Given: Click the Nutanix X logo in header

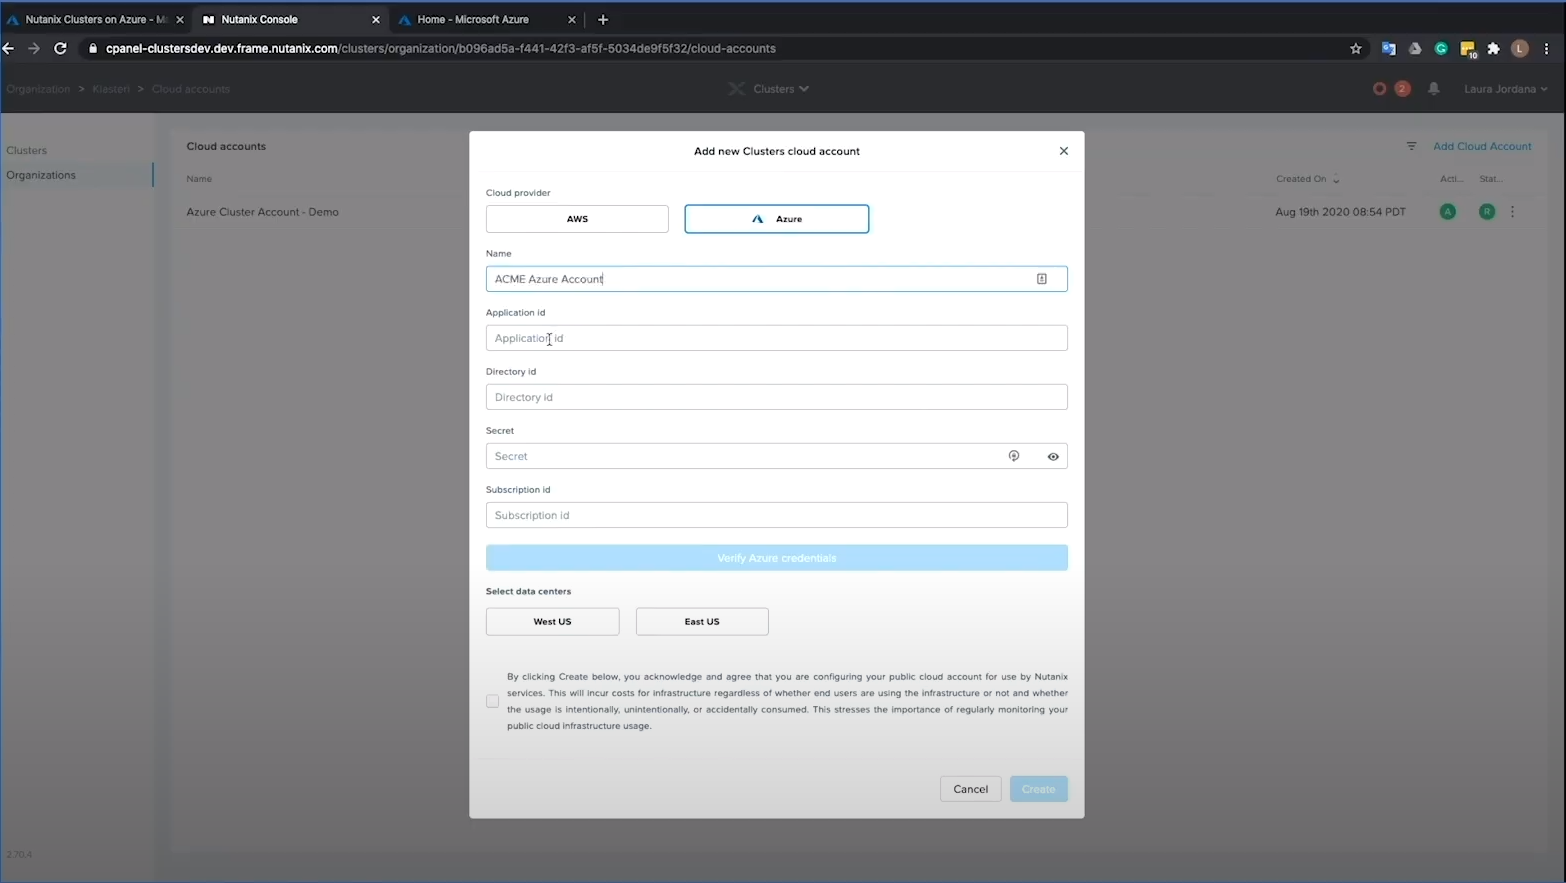Looking at the screenshot, I should coord(737,89).
